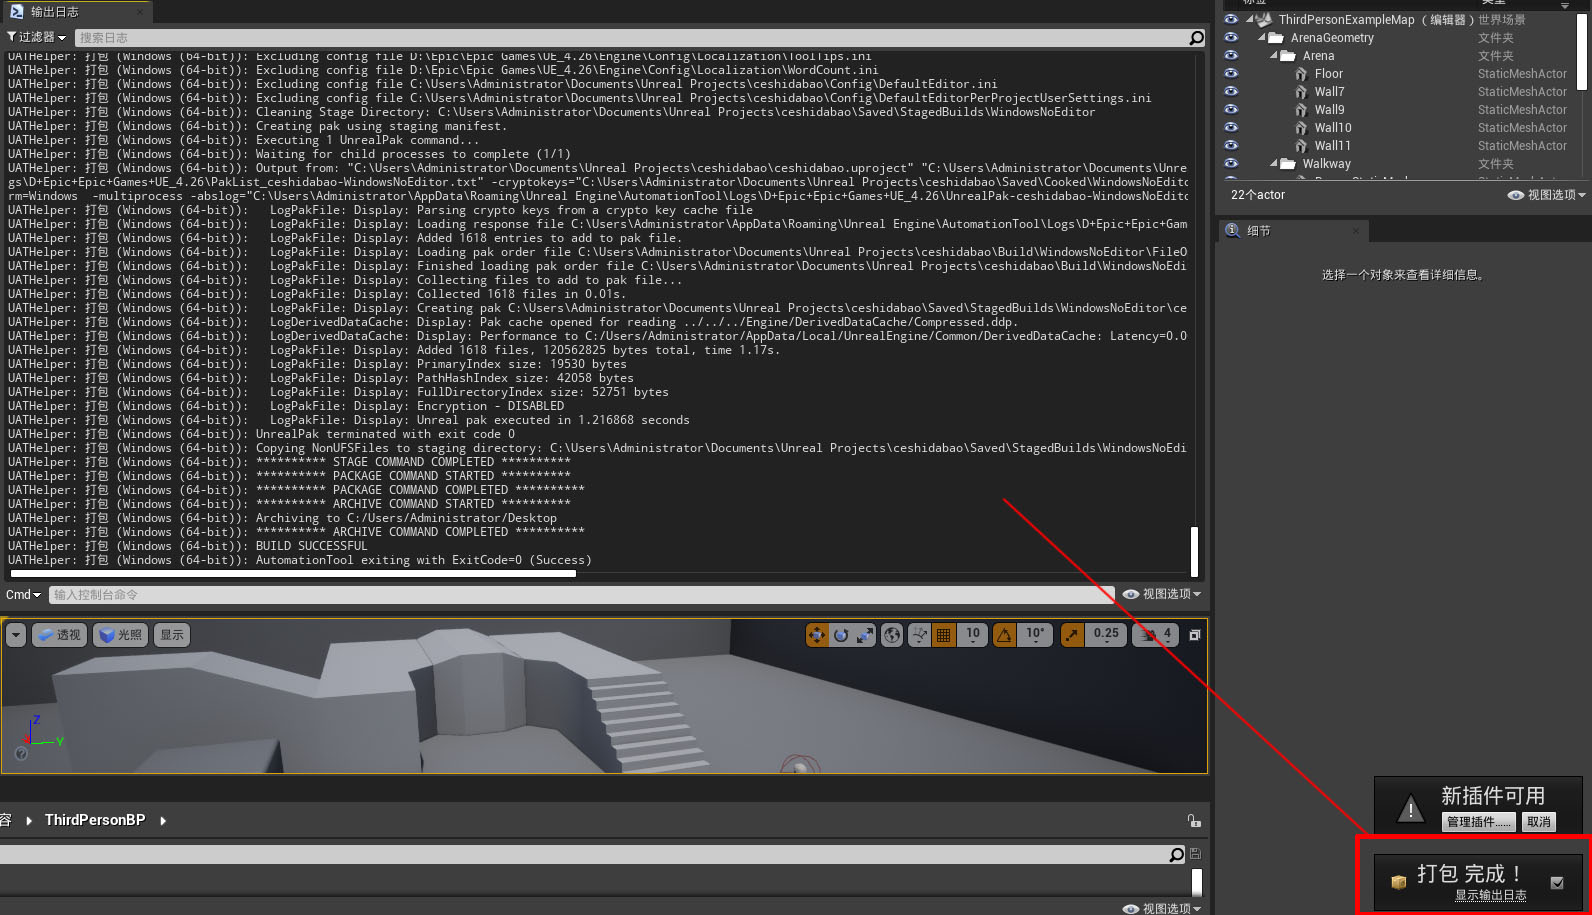The height and width of the screenshot is (915, 1592).
Task: Select Wall7 static mesh icon
Action: pyautogui.click(x=1301, y=91)
